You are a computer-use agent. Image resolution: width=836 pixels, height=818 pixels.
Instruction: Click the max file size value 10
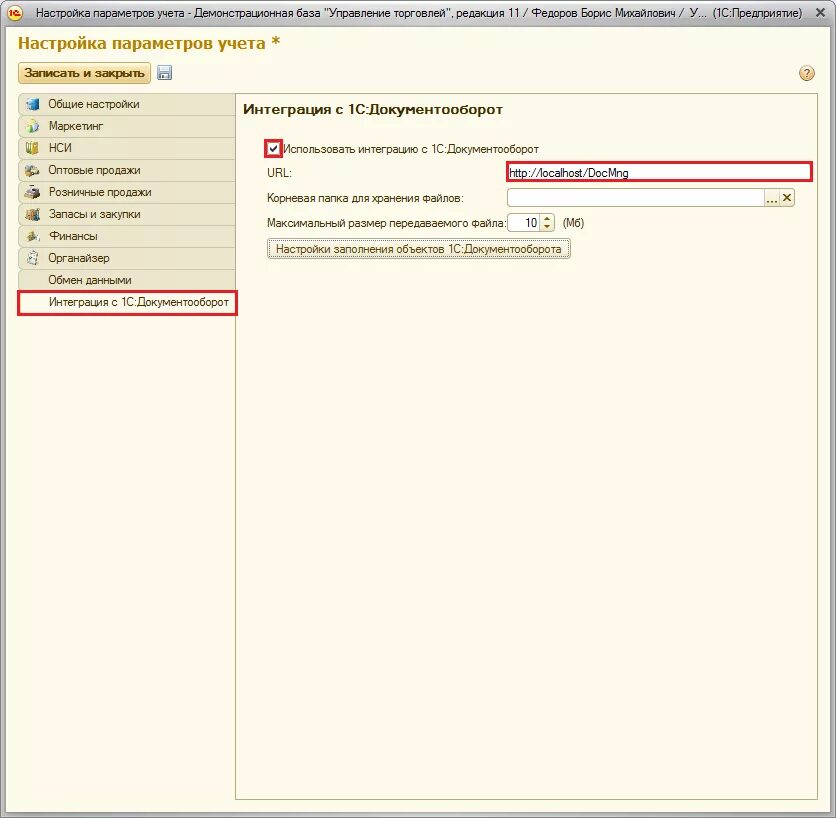click(524, 223)
